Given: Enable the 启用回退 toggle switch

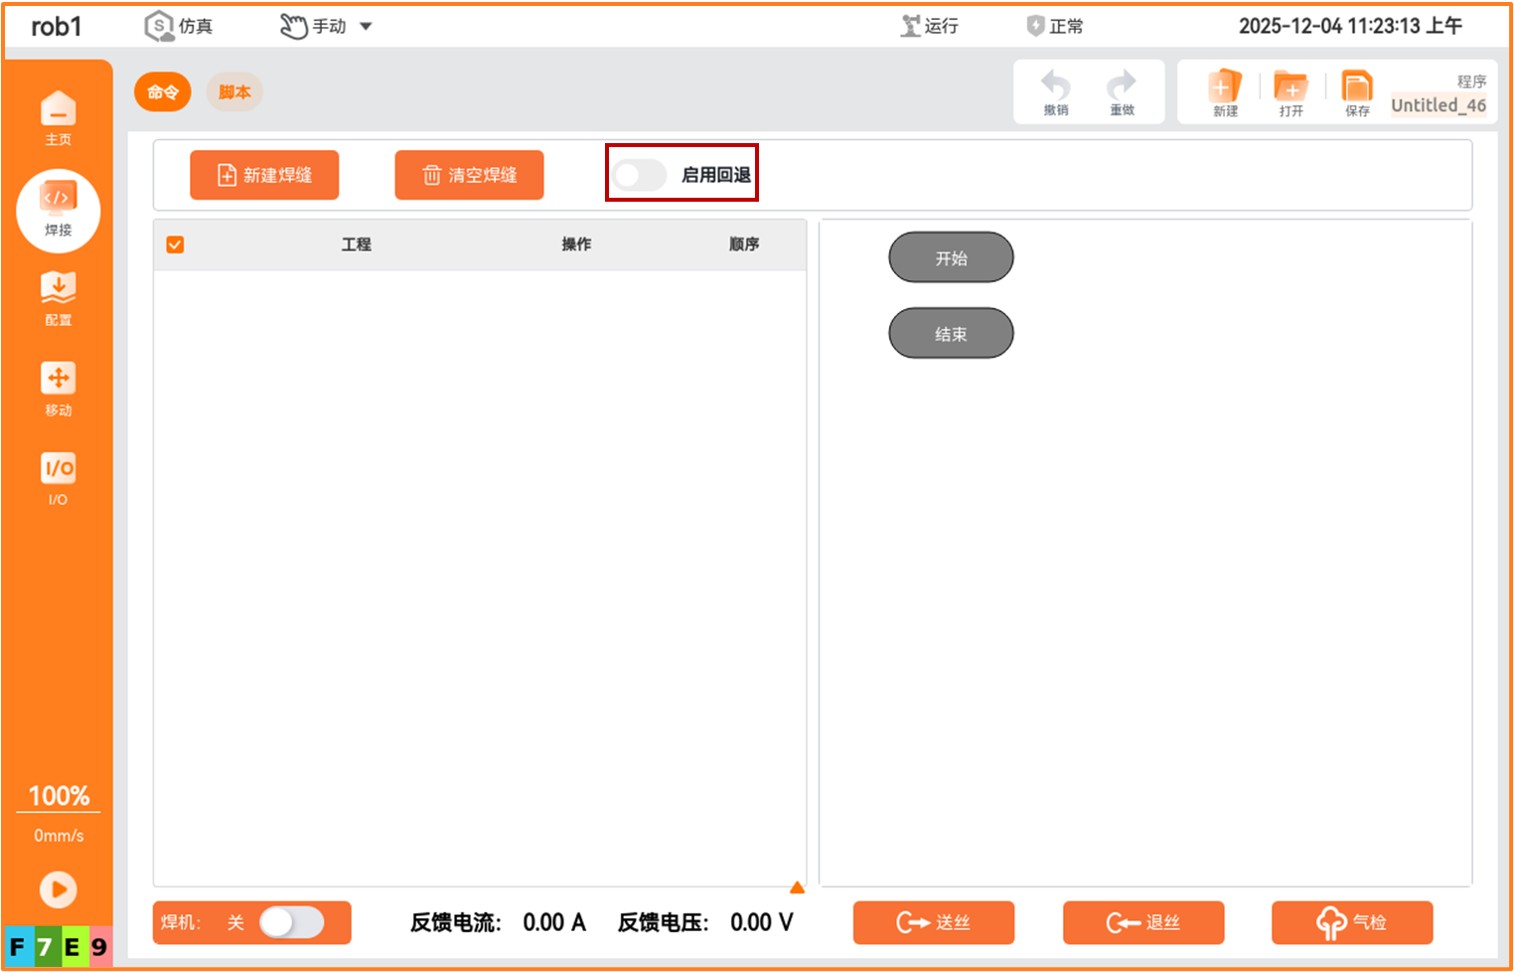Looking at the screenshot, I should click(639, 175).
